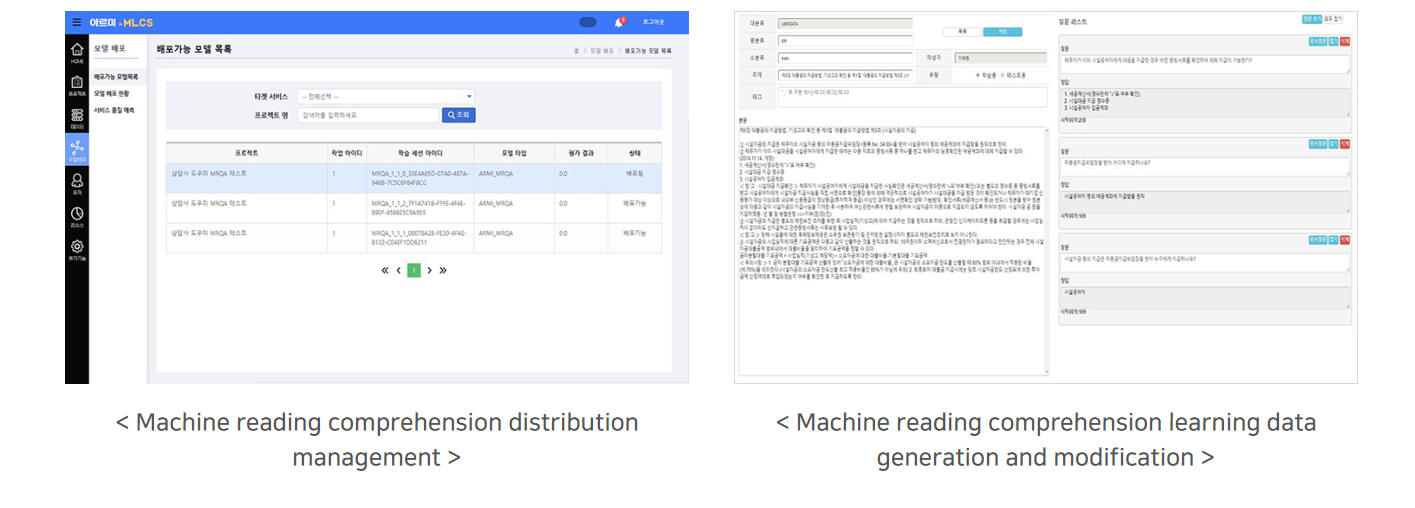Viewport: 1415px width, 508px height.
Task: Open the hamburger menu beside the MLCS logo
Action: 77,22
